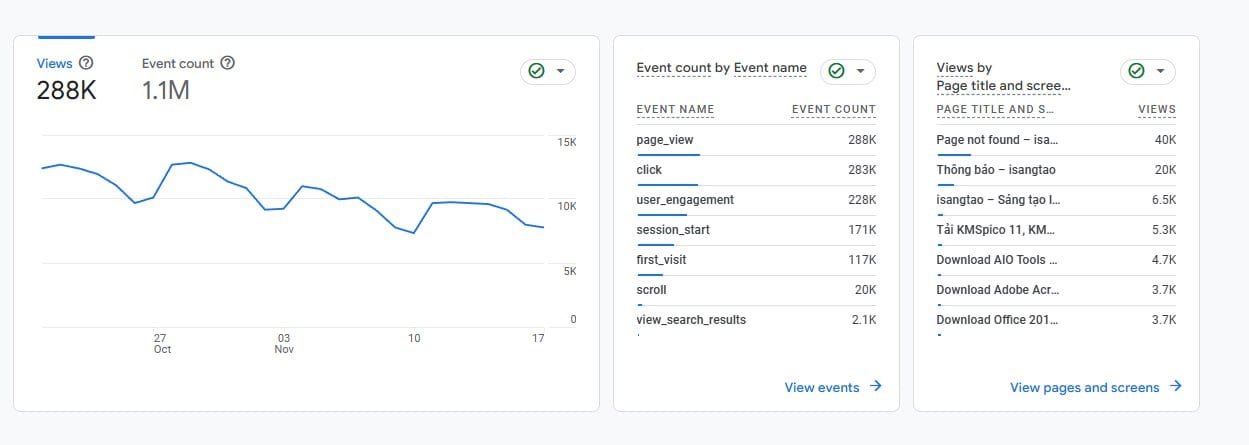1249x445 pixels.
Task: Click the line chart point near 10 Nov
Action: tap(414, 233)
